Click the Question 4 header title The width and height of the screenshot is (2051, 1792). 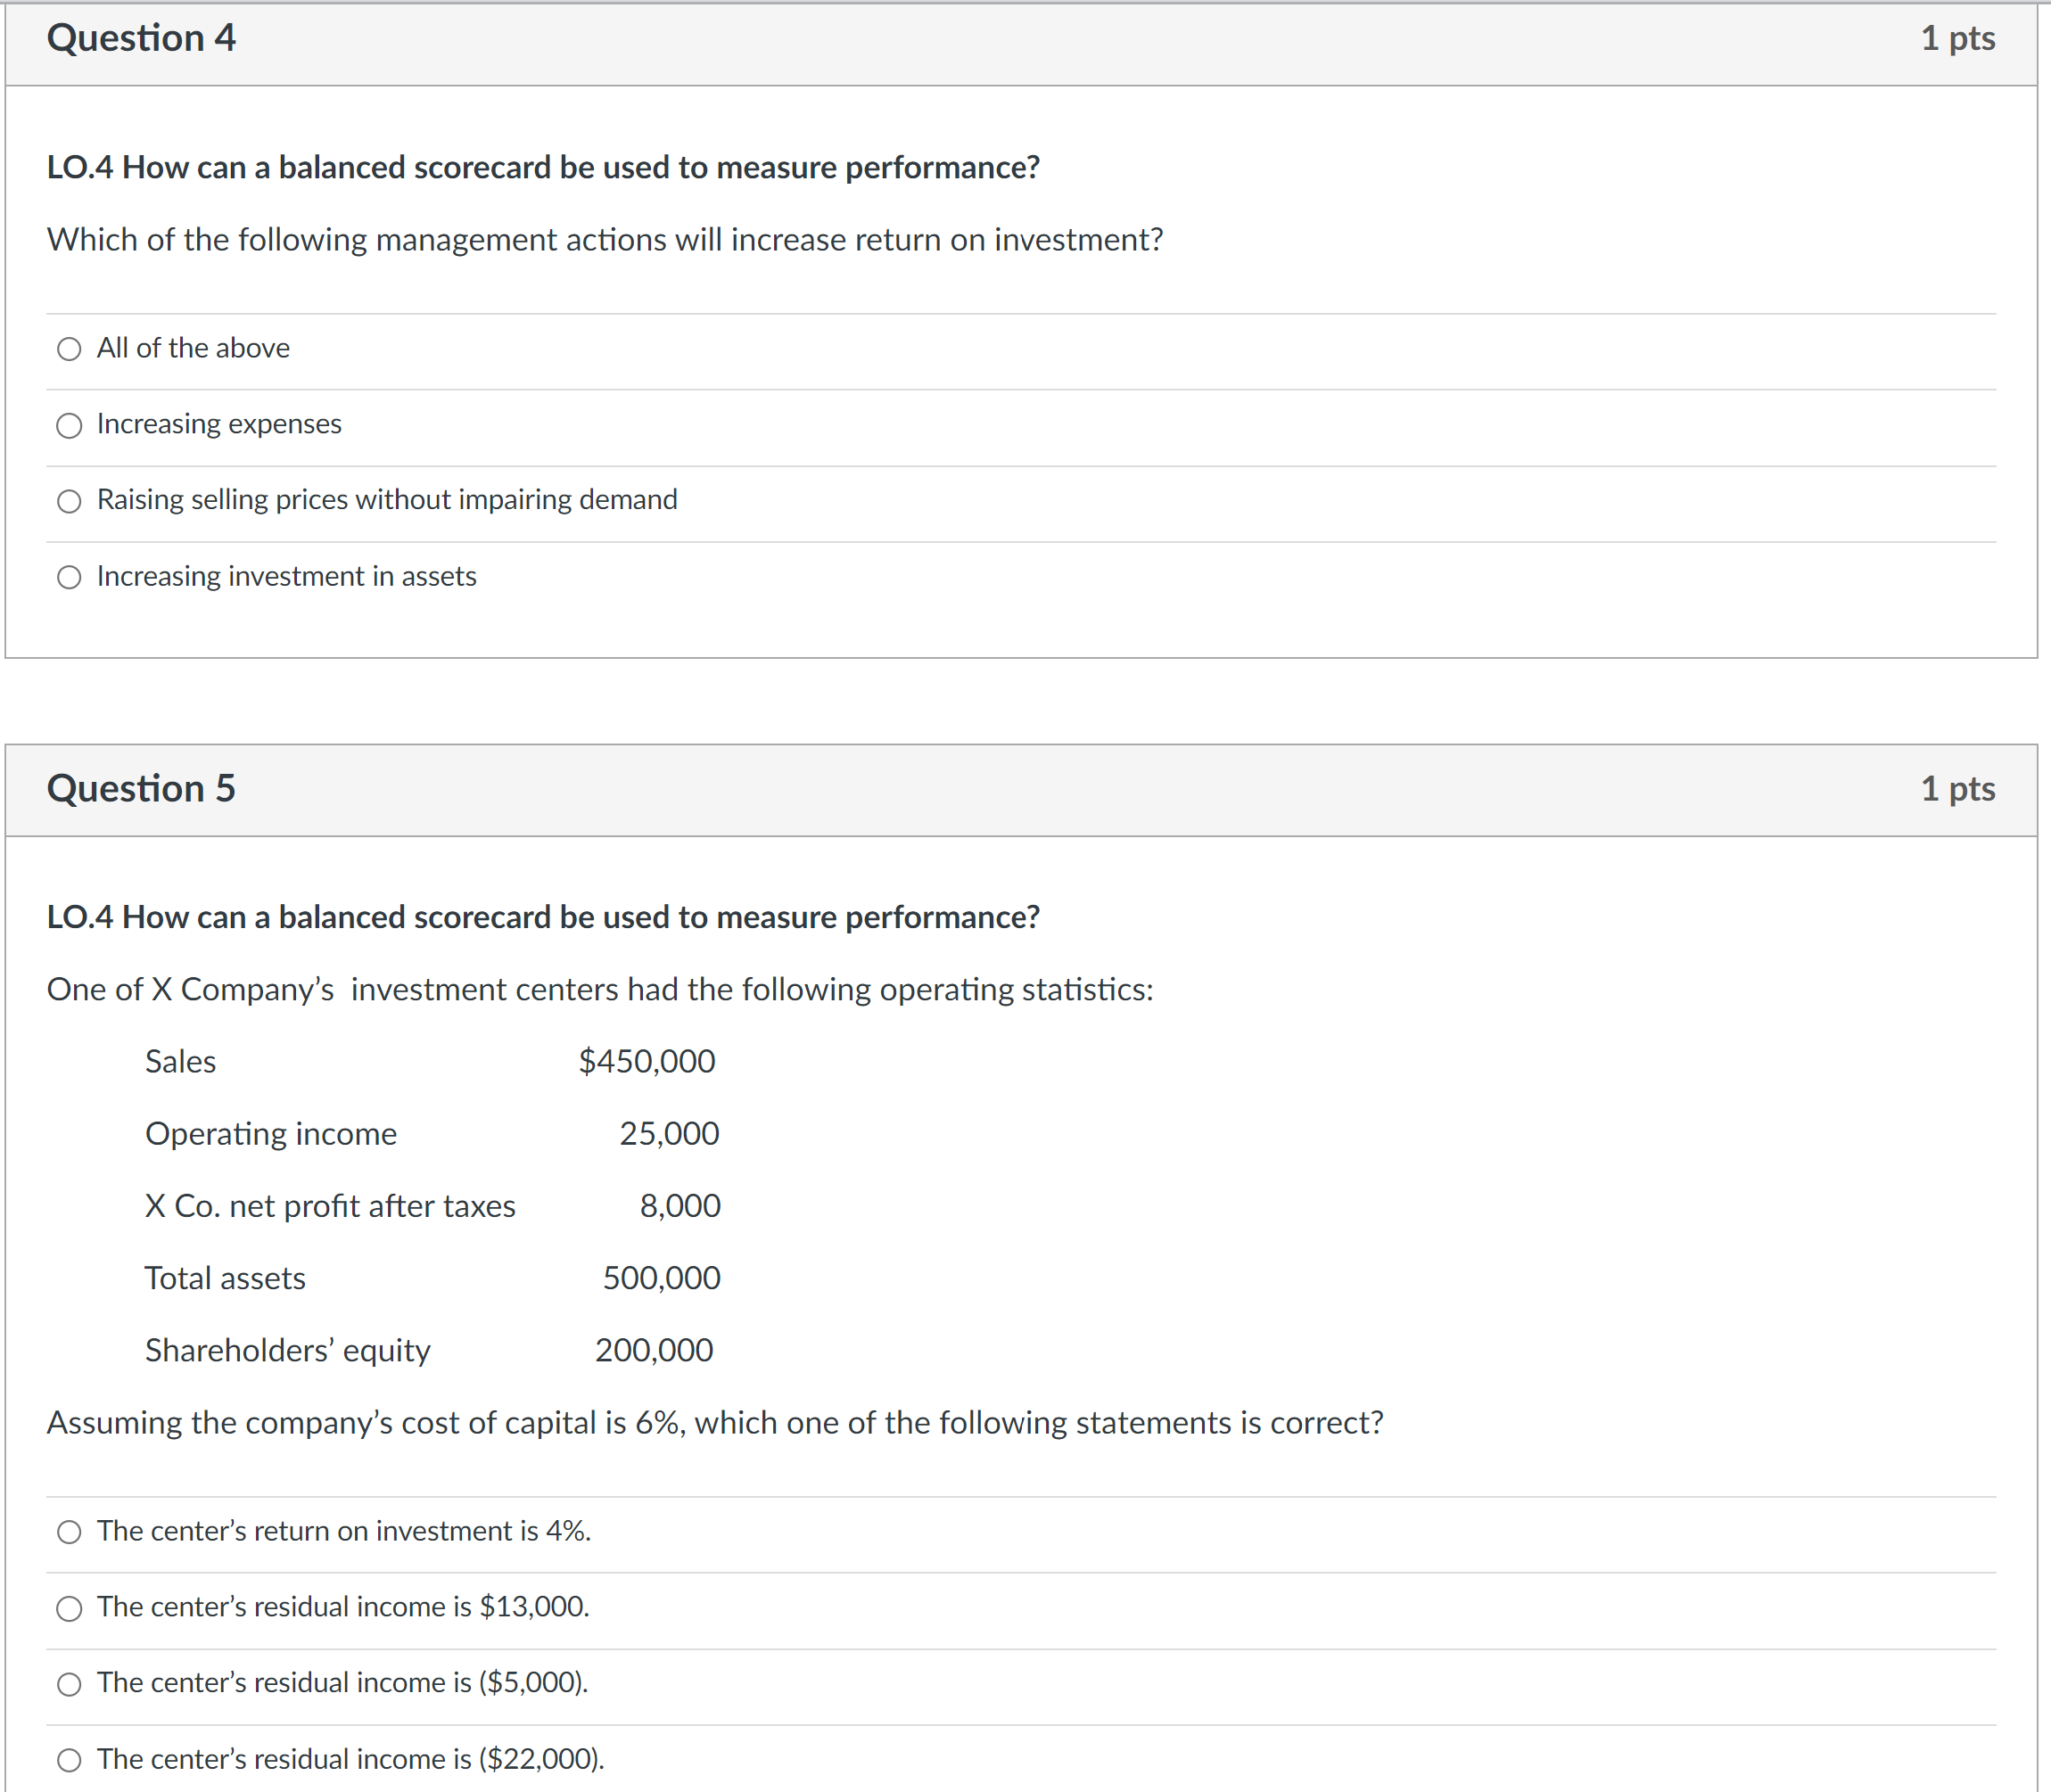coord(141,39)
